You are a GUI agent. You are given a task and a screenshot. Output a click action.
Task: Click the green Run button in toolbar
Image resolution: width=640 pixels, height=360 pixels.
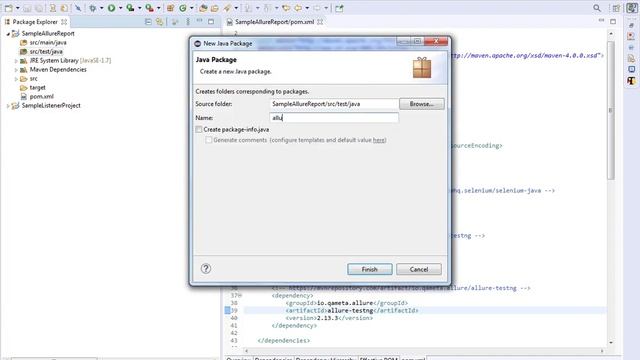pyautogui.click(x=111, y=8)
